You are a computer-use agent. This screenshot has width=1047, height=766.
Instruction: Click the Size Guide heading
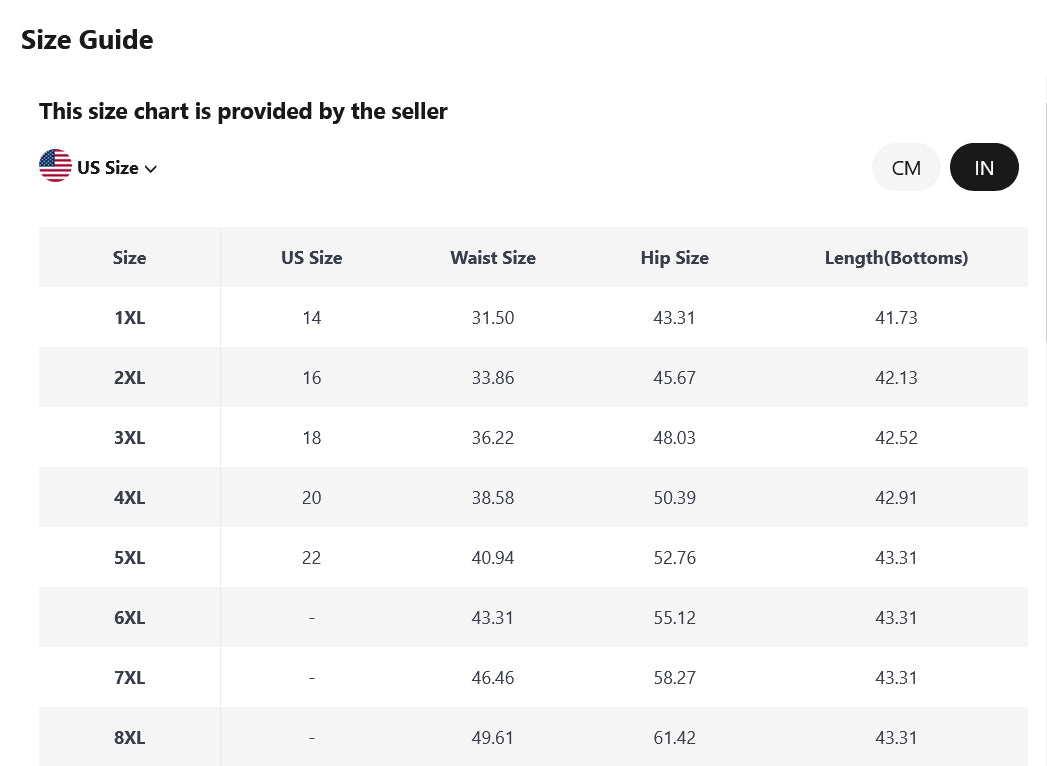[x=87, y=40]
